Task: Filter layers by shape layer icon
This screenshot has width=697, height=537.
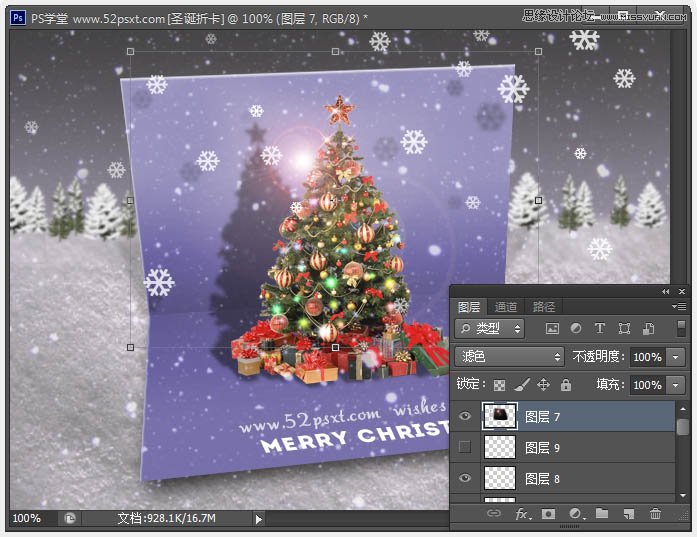Action: tap(624, 329)
